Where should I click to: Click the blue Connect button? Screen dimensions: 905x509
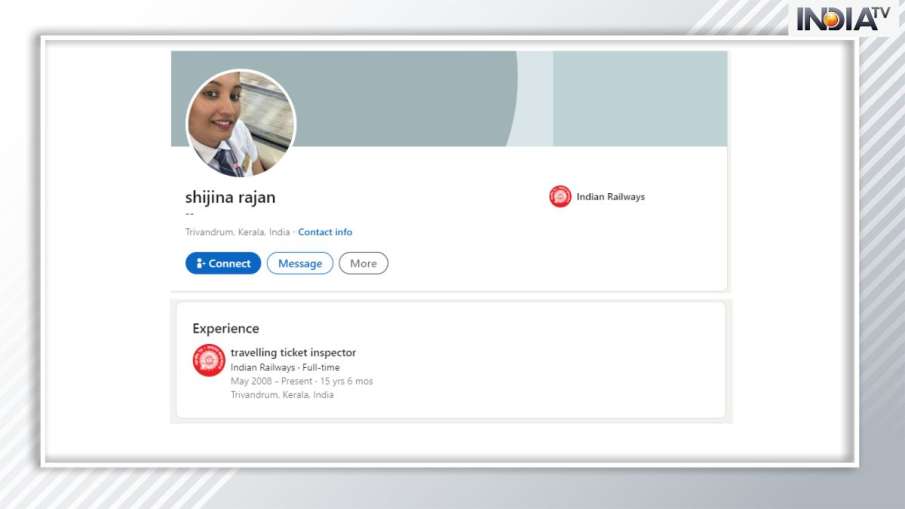[223, 263]
